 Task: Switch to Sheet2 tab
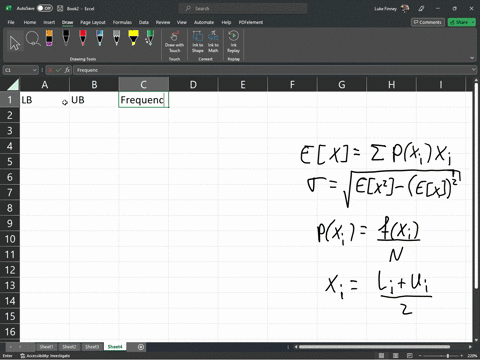pyautogui.click(x=69, y=347)
